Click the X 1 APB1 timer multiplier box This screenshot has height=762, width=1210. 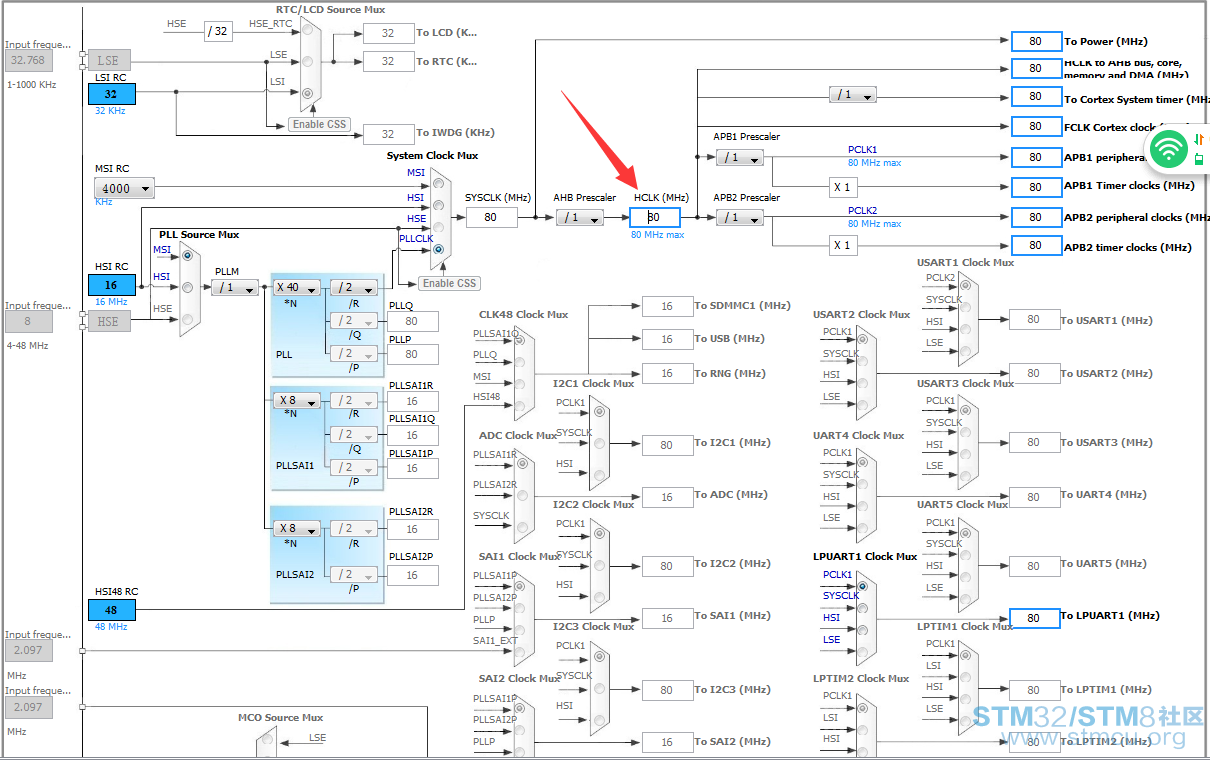[x=842, y=186]
